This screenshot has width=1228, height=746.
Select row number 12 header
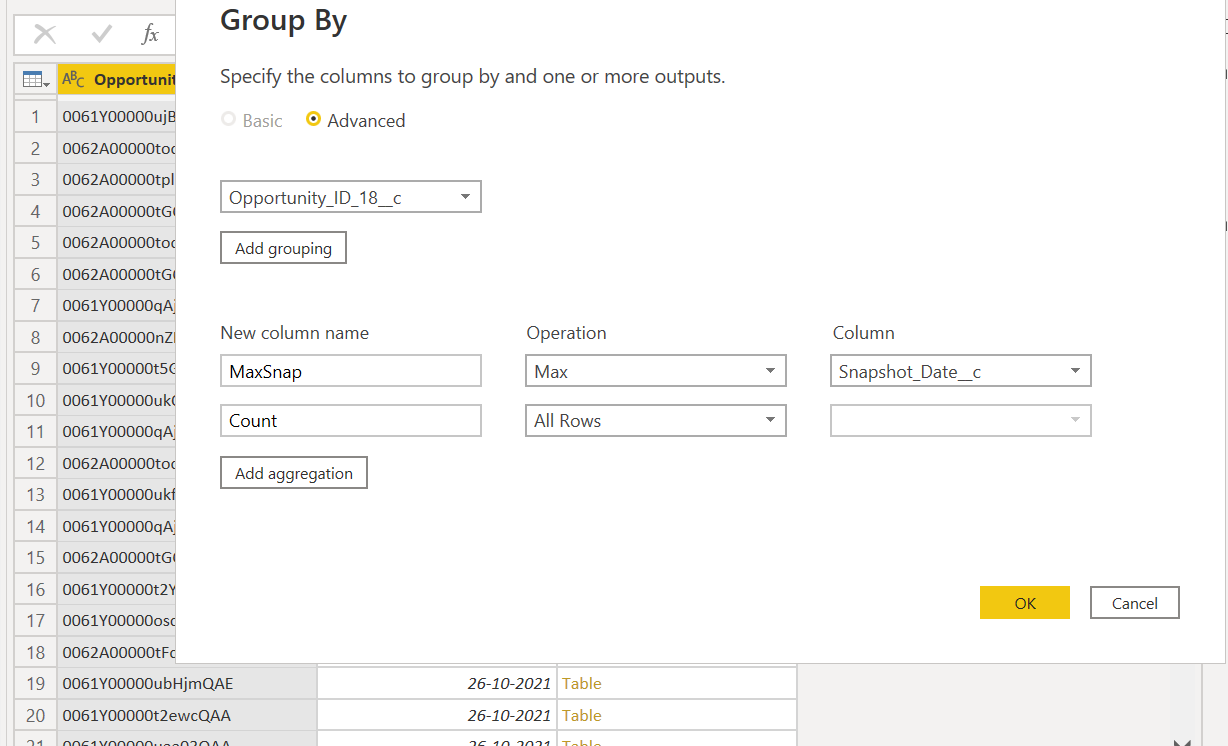click(36, 463)
